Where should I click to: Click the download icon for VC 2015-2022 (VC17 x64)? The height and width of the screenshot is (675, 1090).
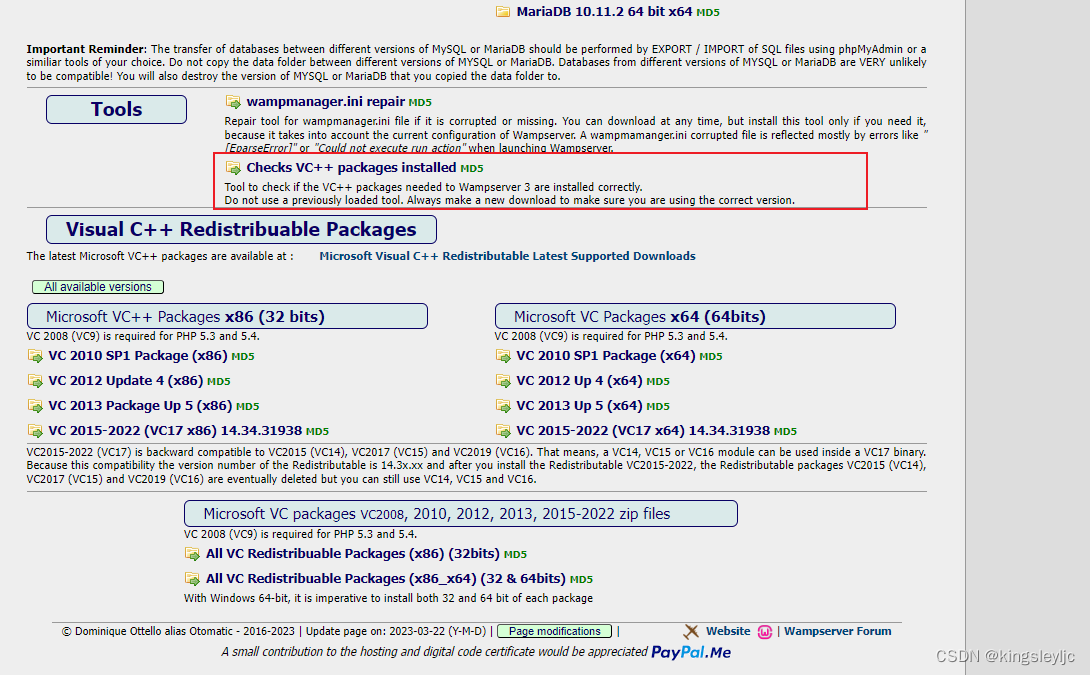(x=503, y=430)
